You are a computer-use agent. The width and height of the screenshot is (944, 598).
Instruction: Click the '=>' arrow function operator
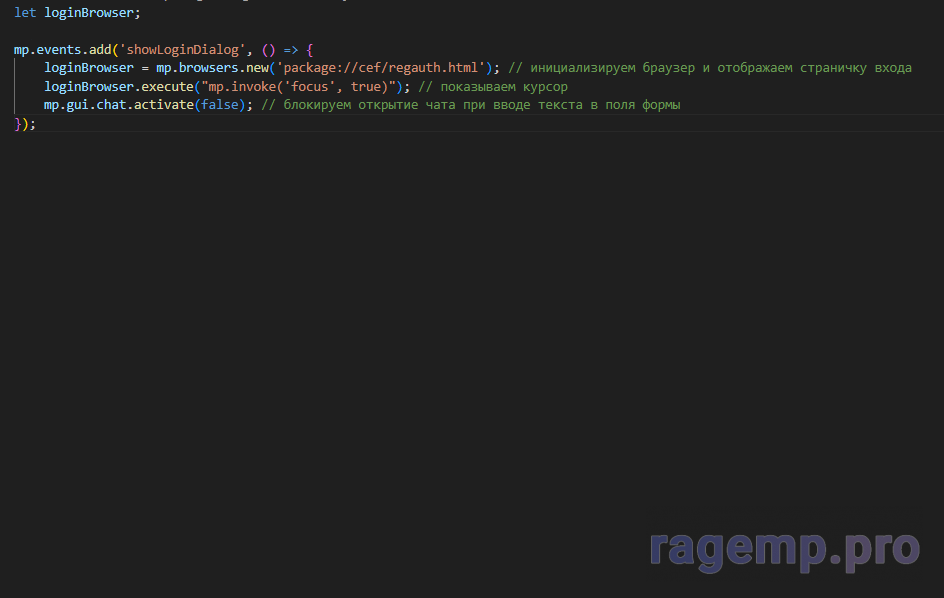(x=287, y=49)
